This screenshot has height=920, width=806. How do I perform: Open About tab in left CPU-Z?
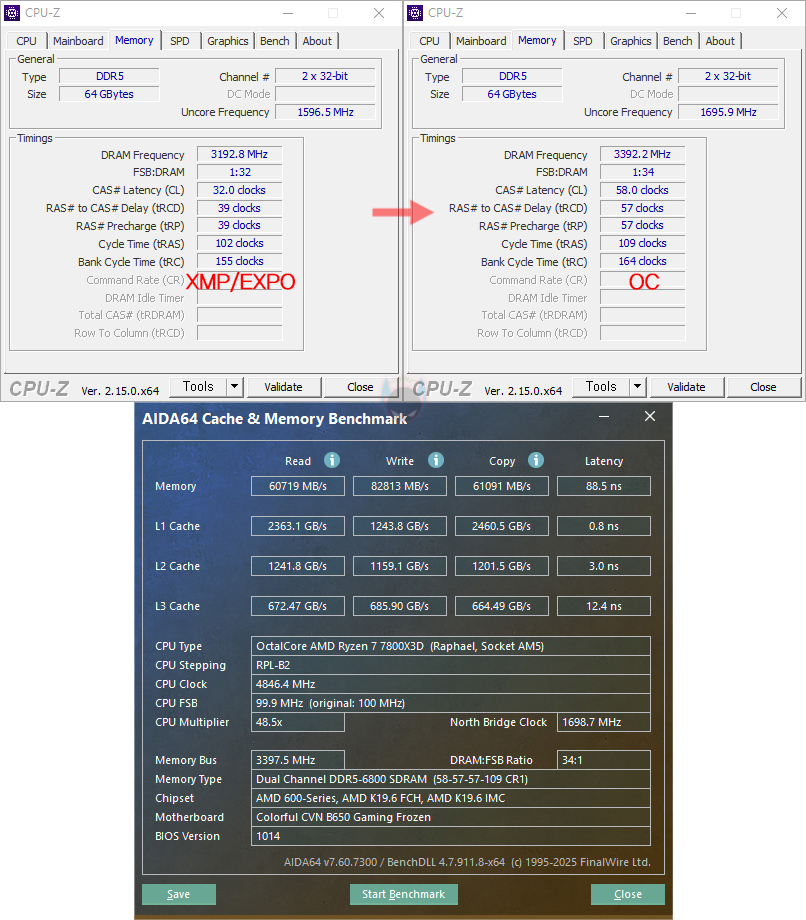[317, 41]
